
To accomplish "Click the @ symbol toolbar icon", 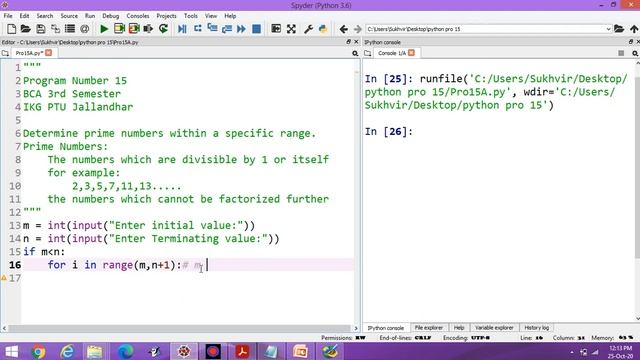I will coord(84,29).
